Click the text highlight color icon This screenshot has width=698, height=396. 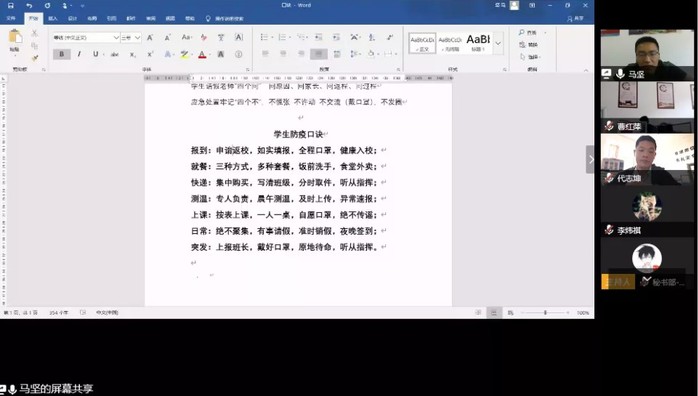(184, 54)
